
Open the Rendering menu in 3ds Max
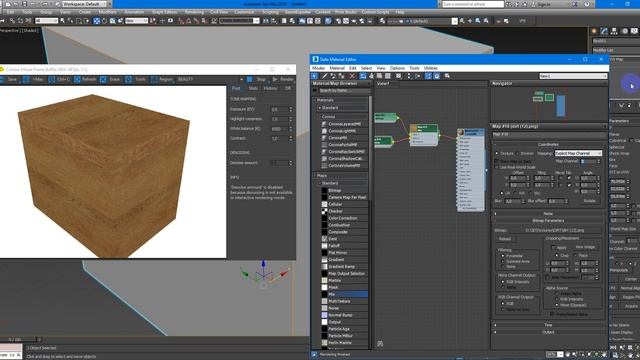coord(194,12)
